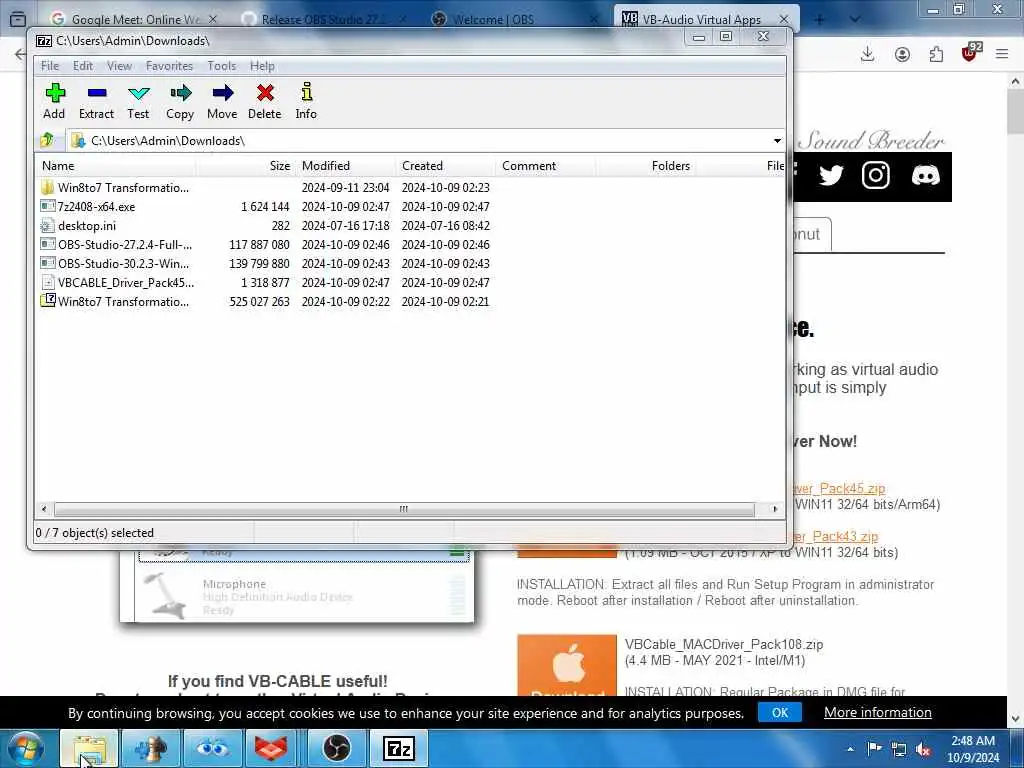Expand the address path dropdown
This screenshot has height=768, width=1024.
pyautogui.click(x=777, y=140)
